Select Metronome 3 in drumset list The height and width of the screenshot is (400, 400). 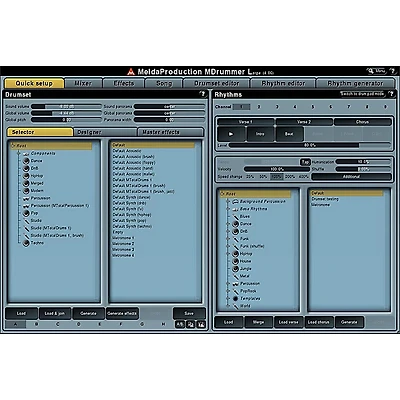pyautogui.click(x=123, y=250)
